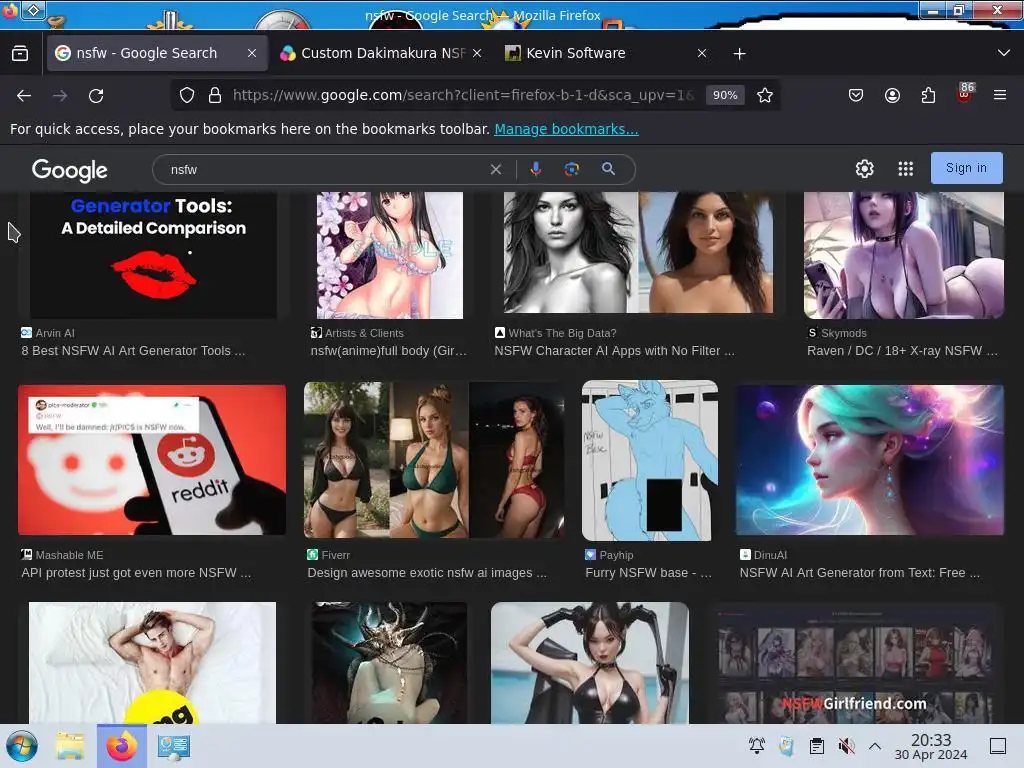Open the Pocket save icon

[x=856, y=95]
